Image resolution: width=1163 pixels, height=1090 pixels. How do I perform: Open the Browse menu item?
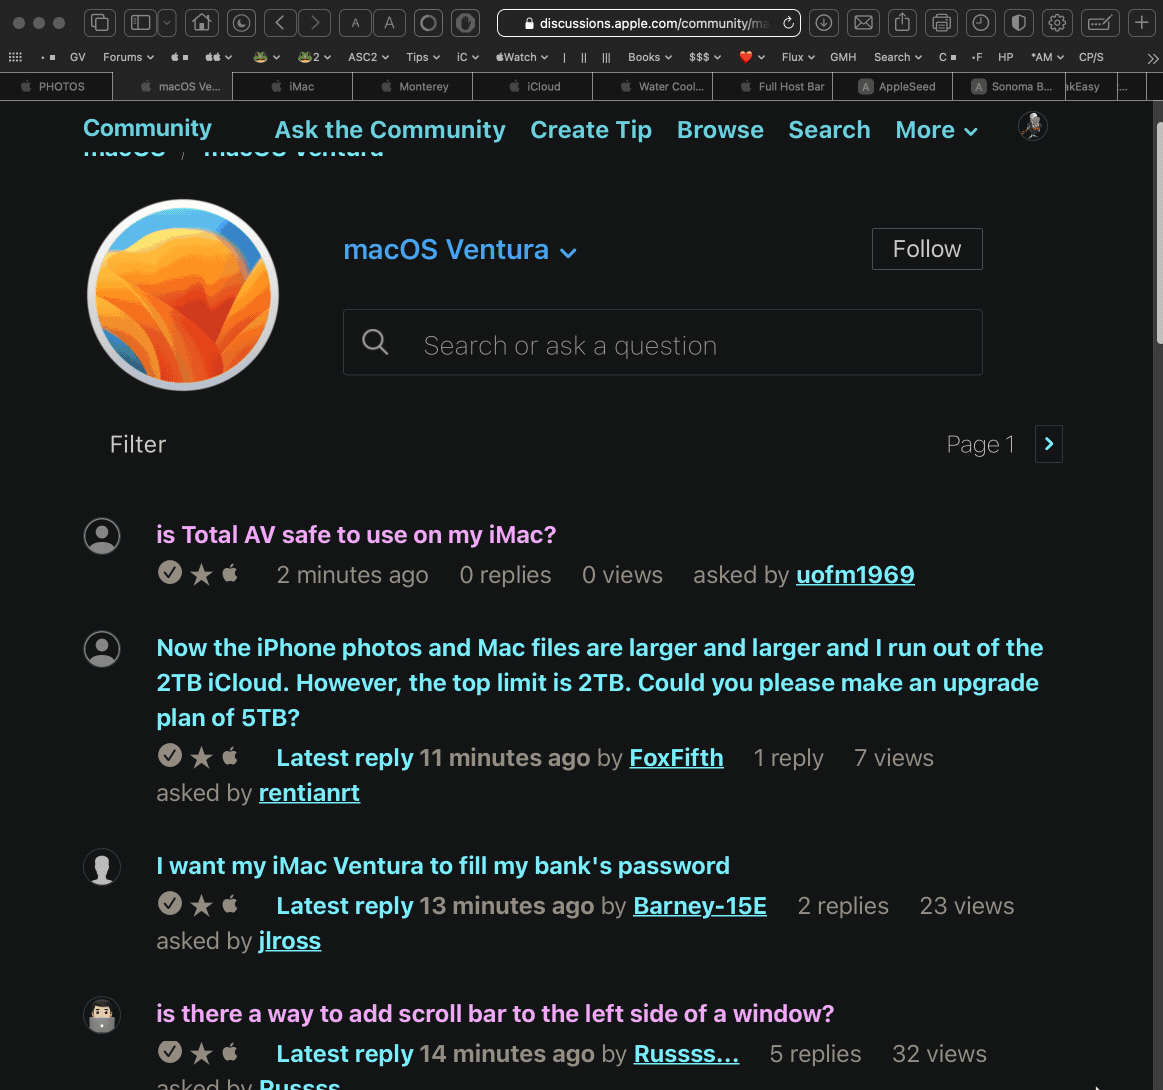click(720, 130)
